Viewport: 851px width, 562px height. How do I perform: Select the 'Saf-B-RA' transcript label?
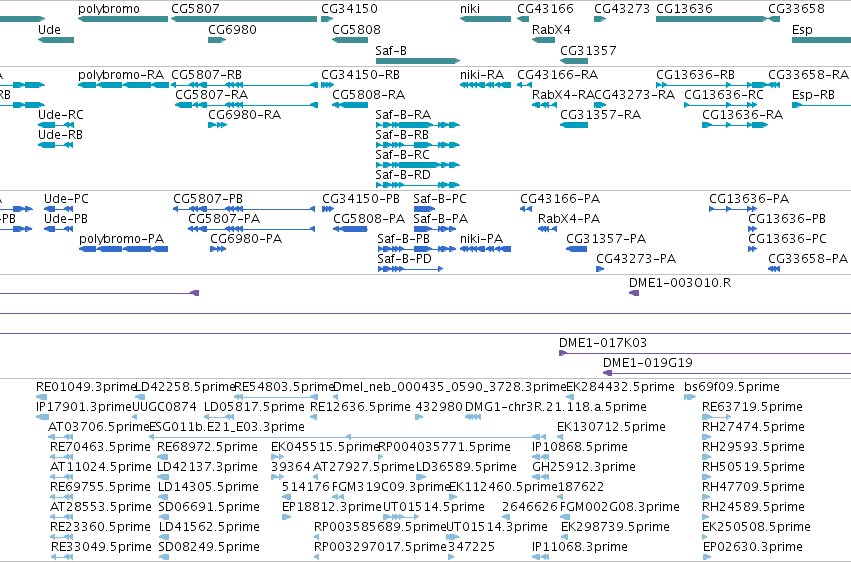(403, 114)
